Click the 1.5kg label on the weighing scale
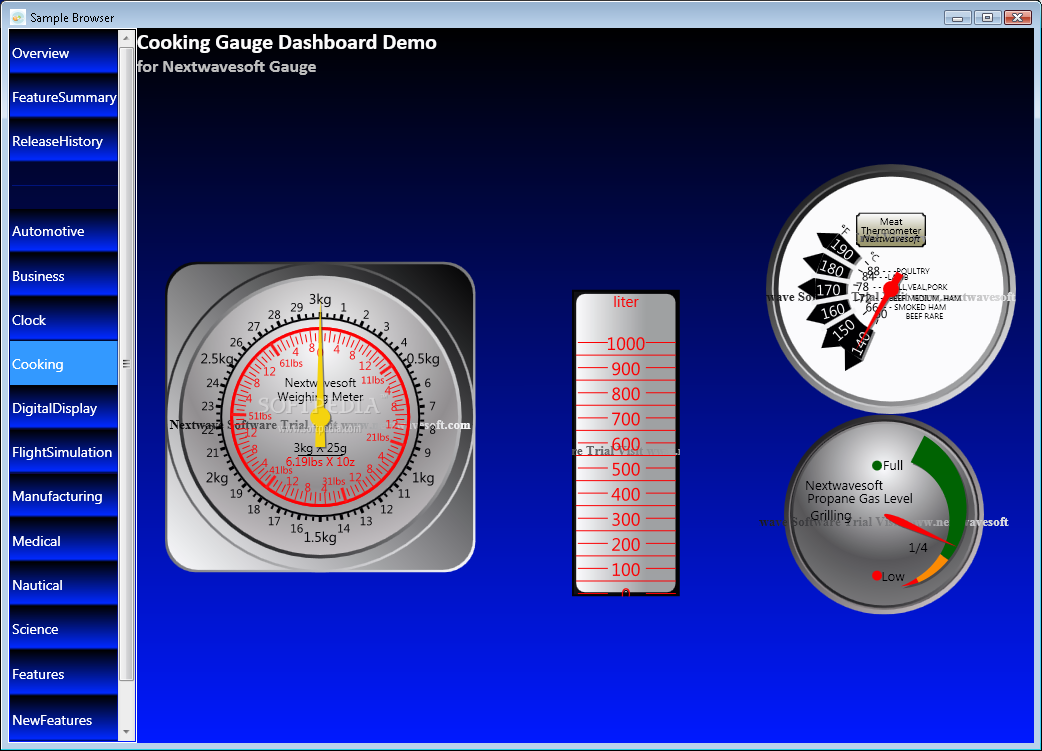This screenshot has height=751, width=1042. [x=320, y=537]
